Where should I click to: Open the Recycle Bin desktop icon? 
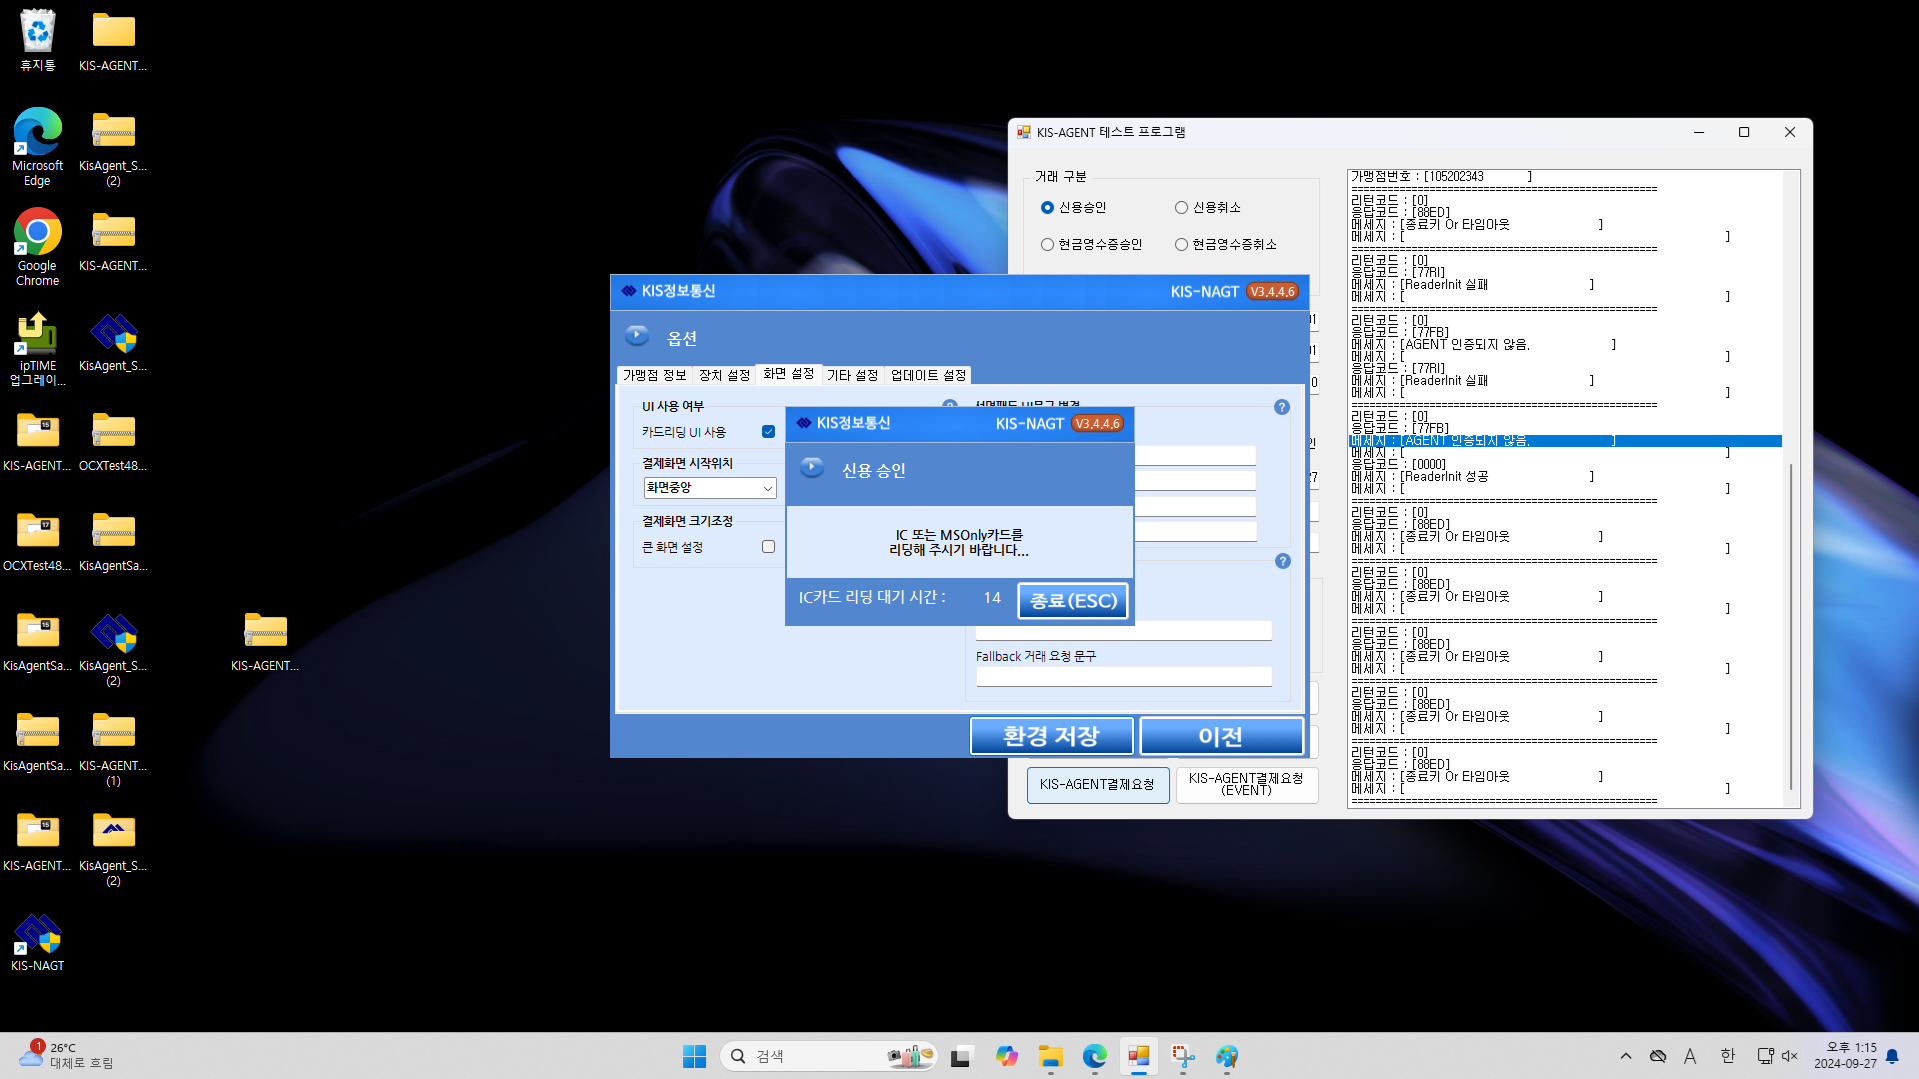37,32
